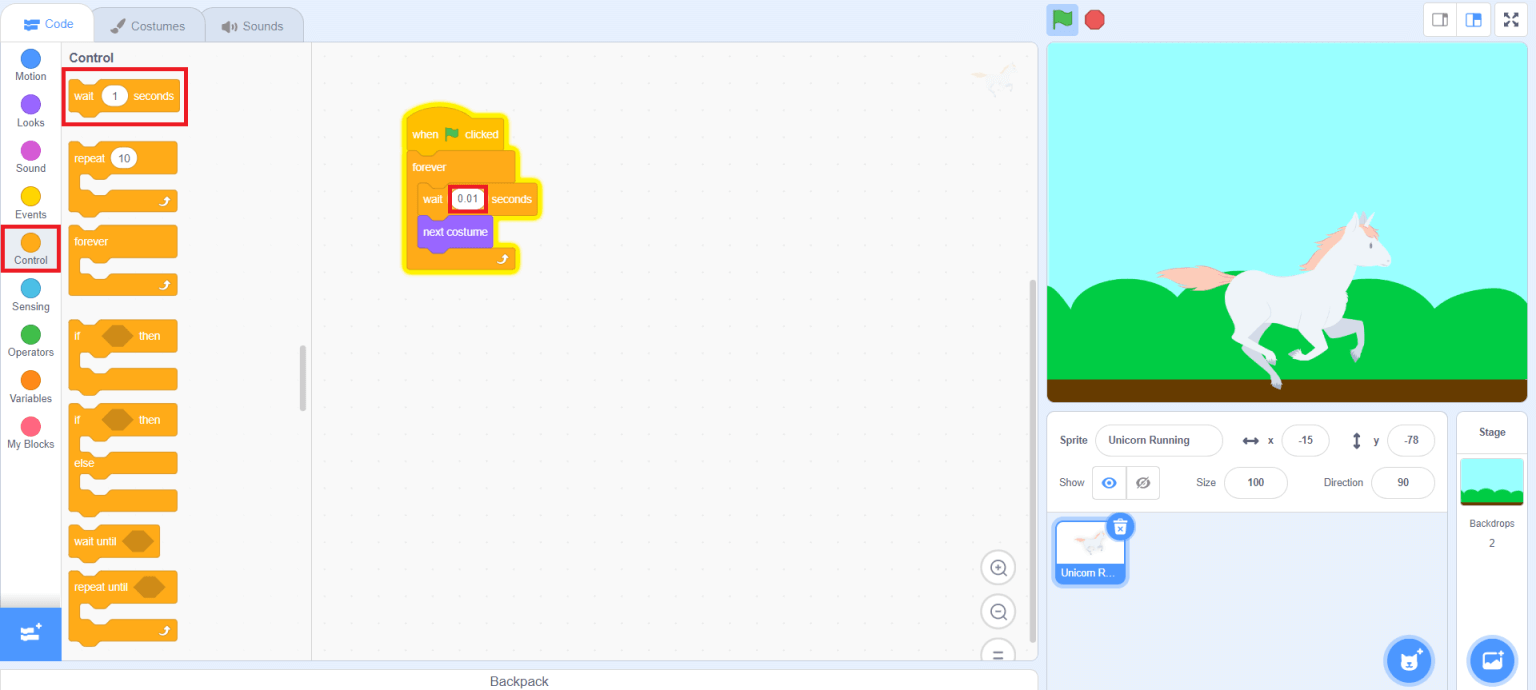1536x690 pixels.
Task: Click the Add Extension button
Action: pos(31,634)
